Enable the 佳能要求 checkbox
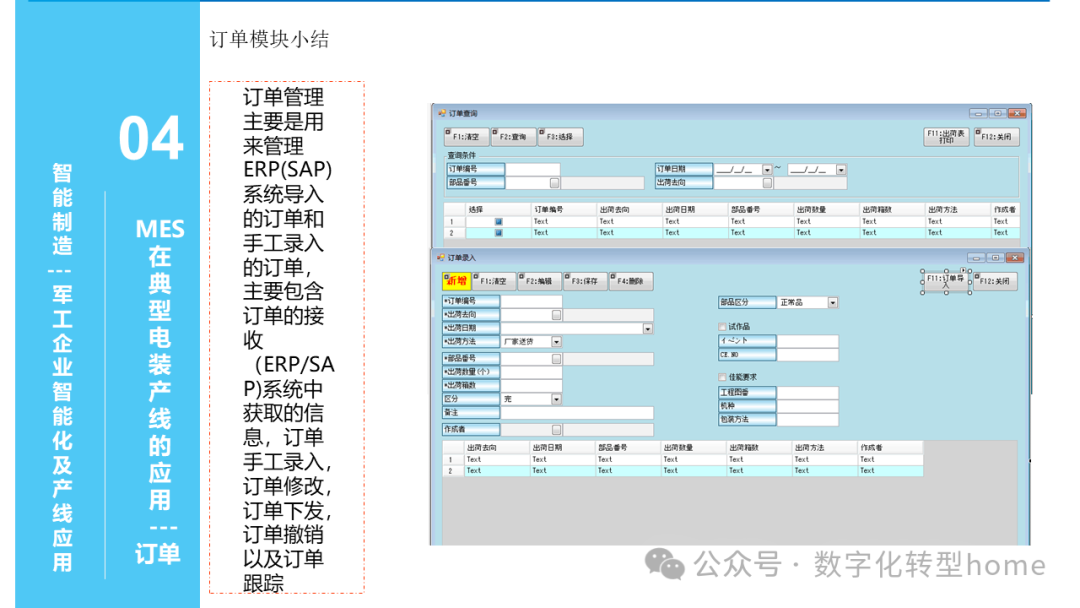The width and height of the screenshot is (1080, 608). pyautogui.click(x=721, y=377)
